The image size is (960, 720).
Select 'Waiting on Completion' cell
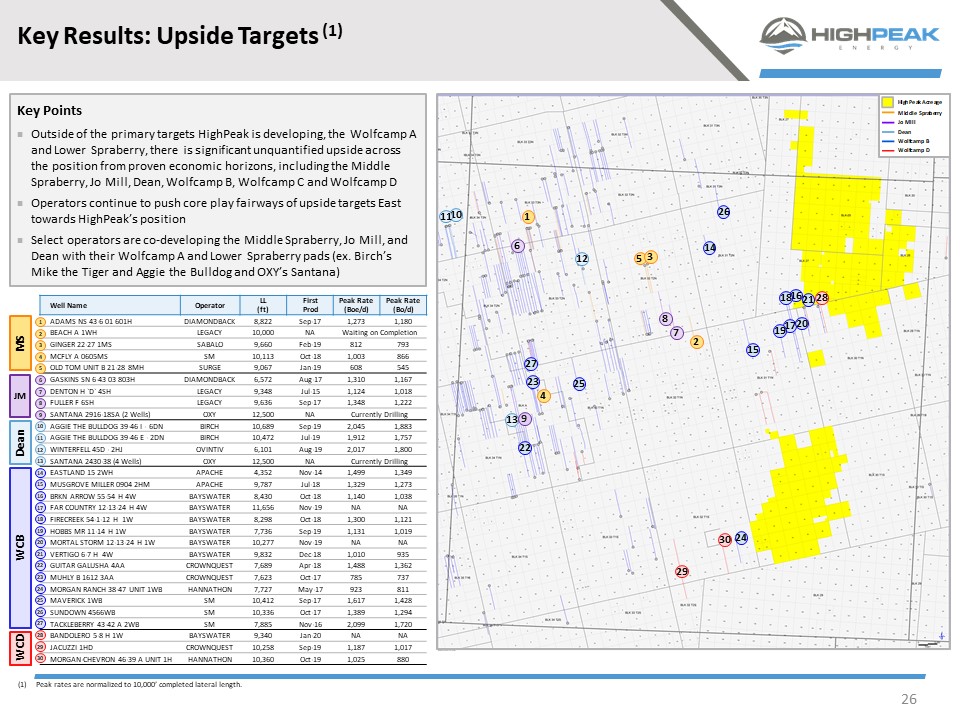(x=380, y=333)
